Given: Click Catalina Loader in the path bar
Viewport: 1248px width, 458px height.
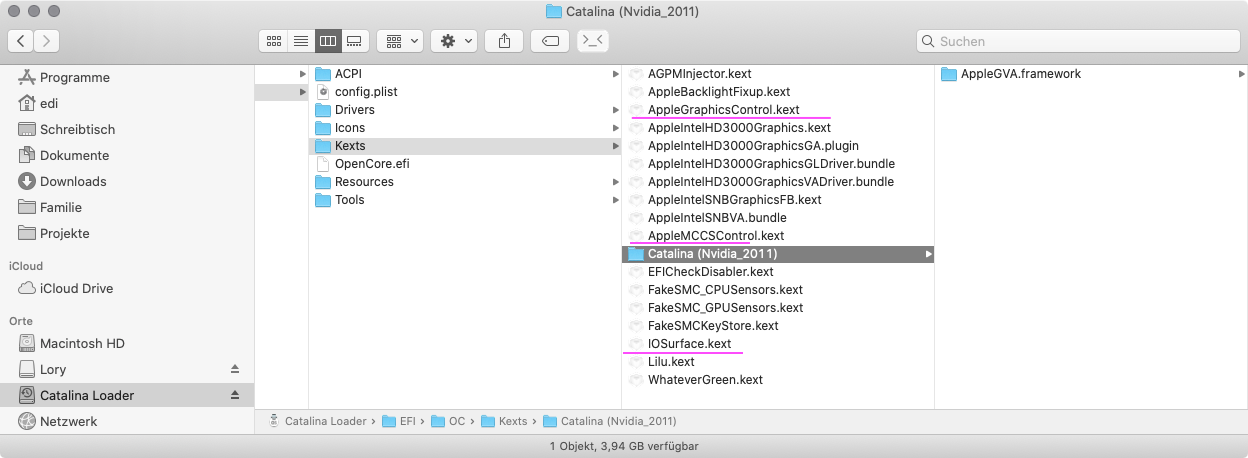Looking at the screenshot, I should (x=319, y=421).
